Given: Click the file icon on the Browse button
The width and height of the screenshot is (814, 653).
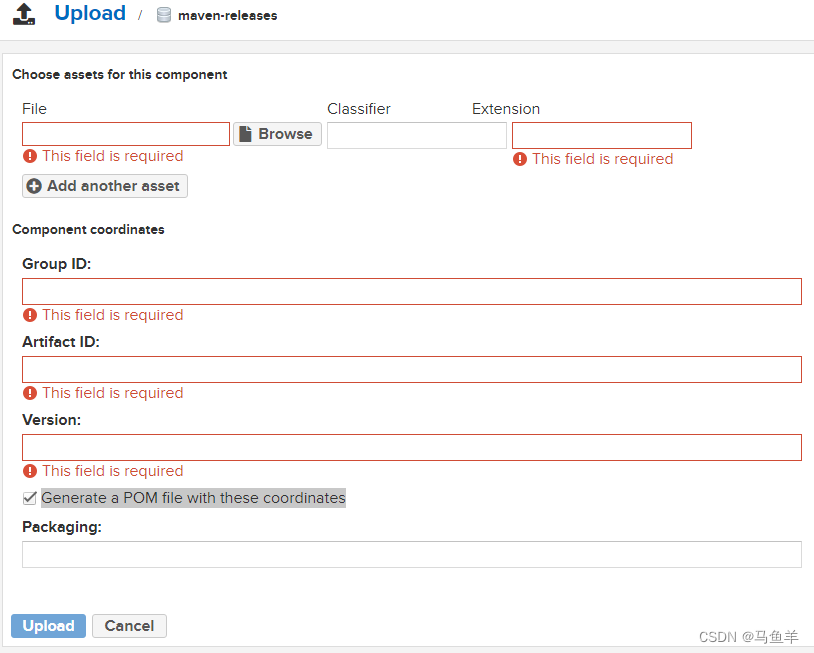Looking at the screenshot, I should 246,133.
